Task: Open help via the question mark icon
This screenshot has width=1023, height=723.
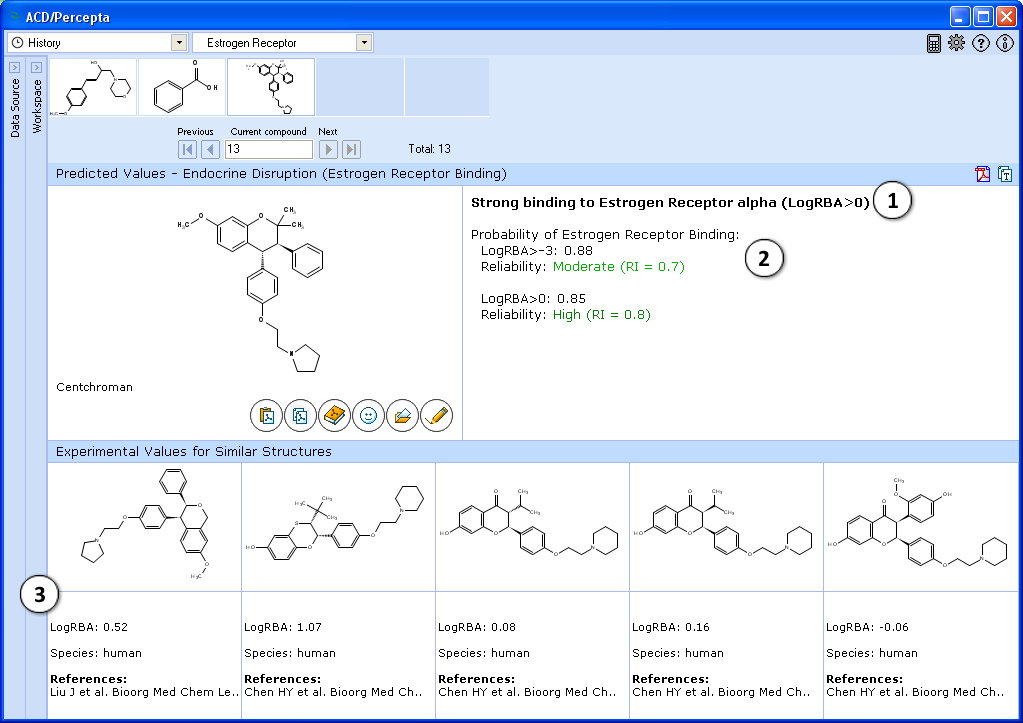Action: [981, 43]
